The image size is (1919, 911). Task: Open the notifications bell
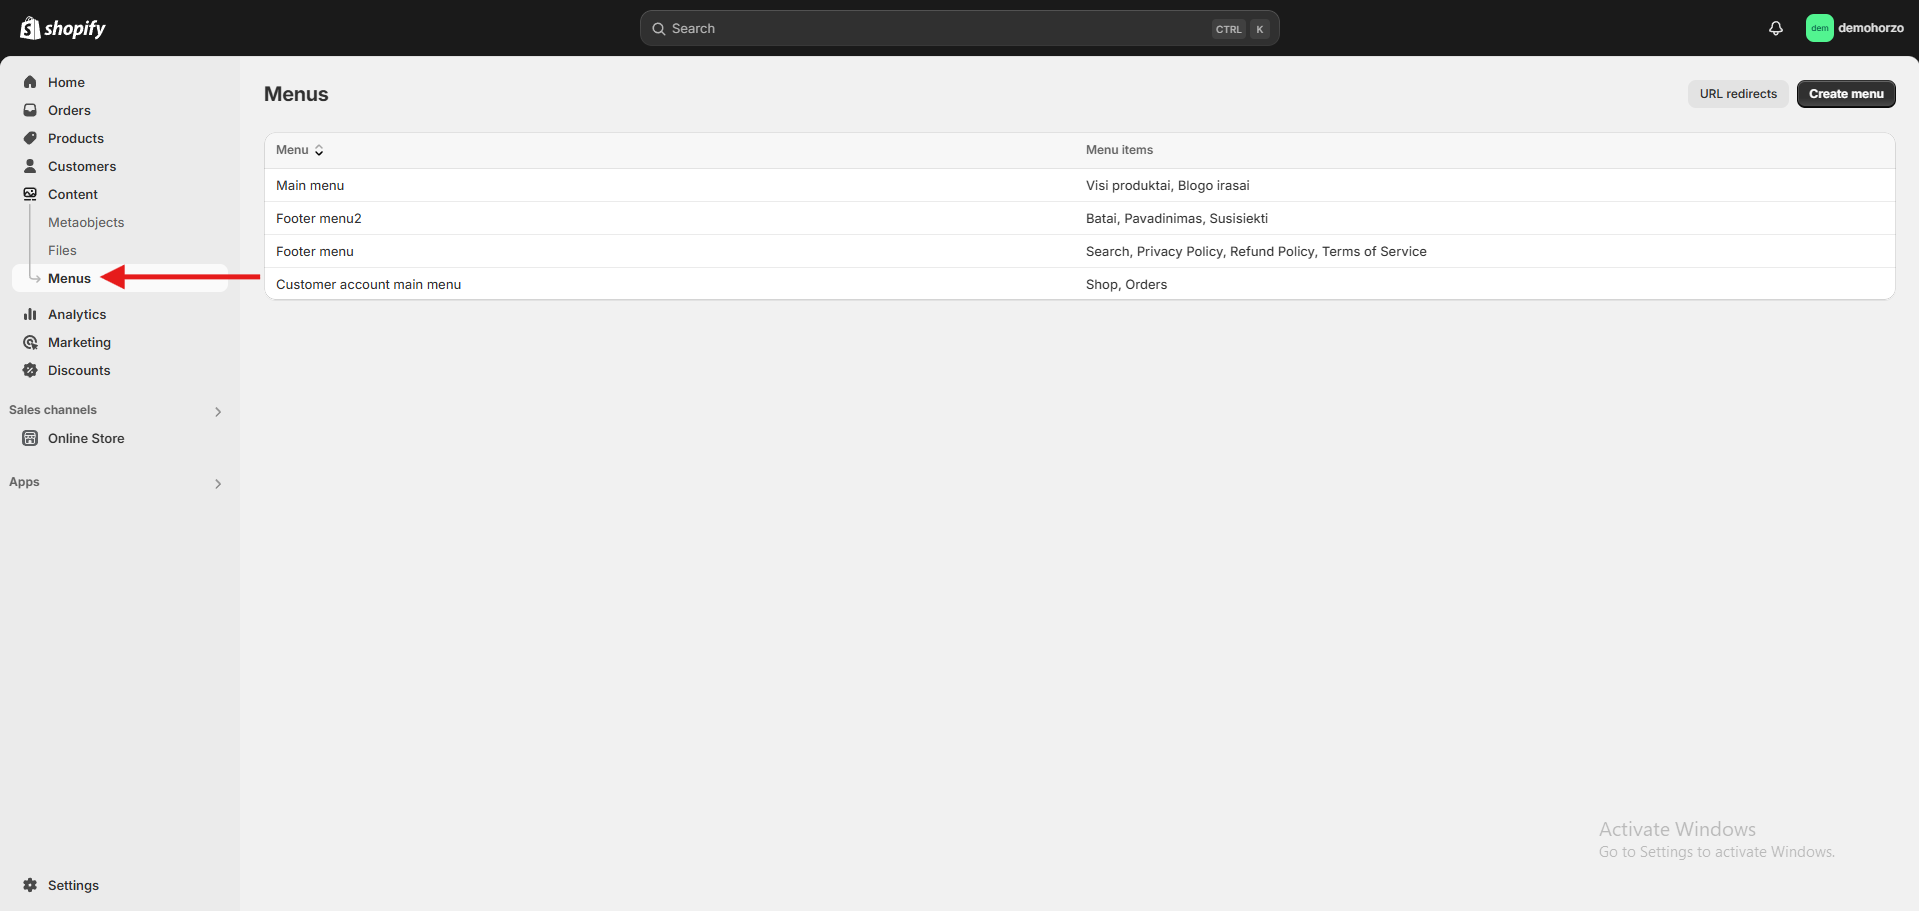1775,28
